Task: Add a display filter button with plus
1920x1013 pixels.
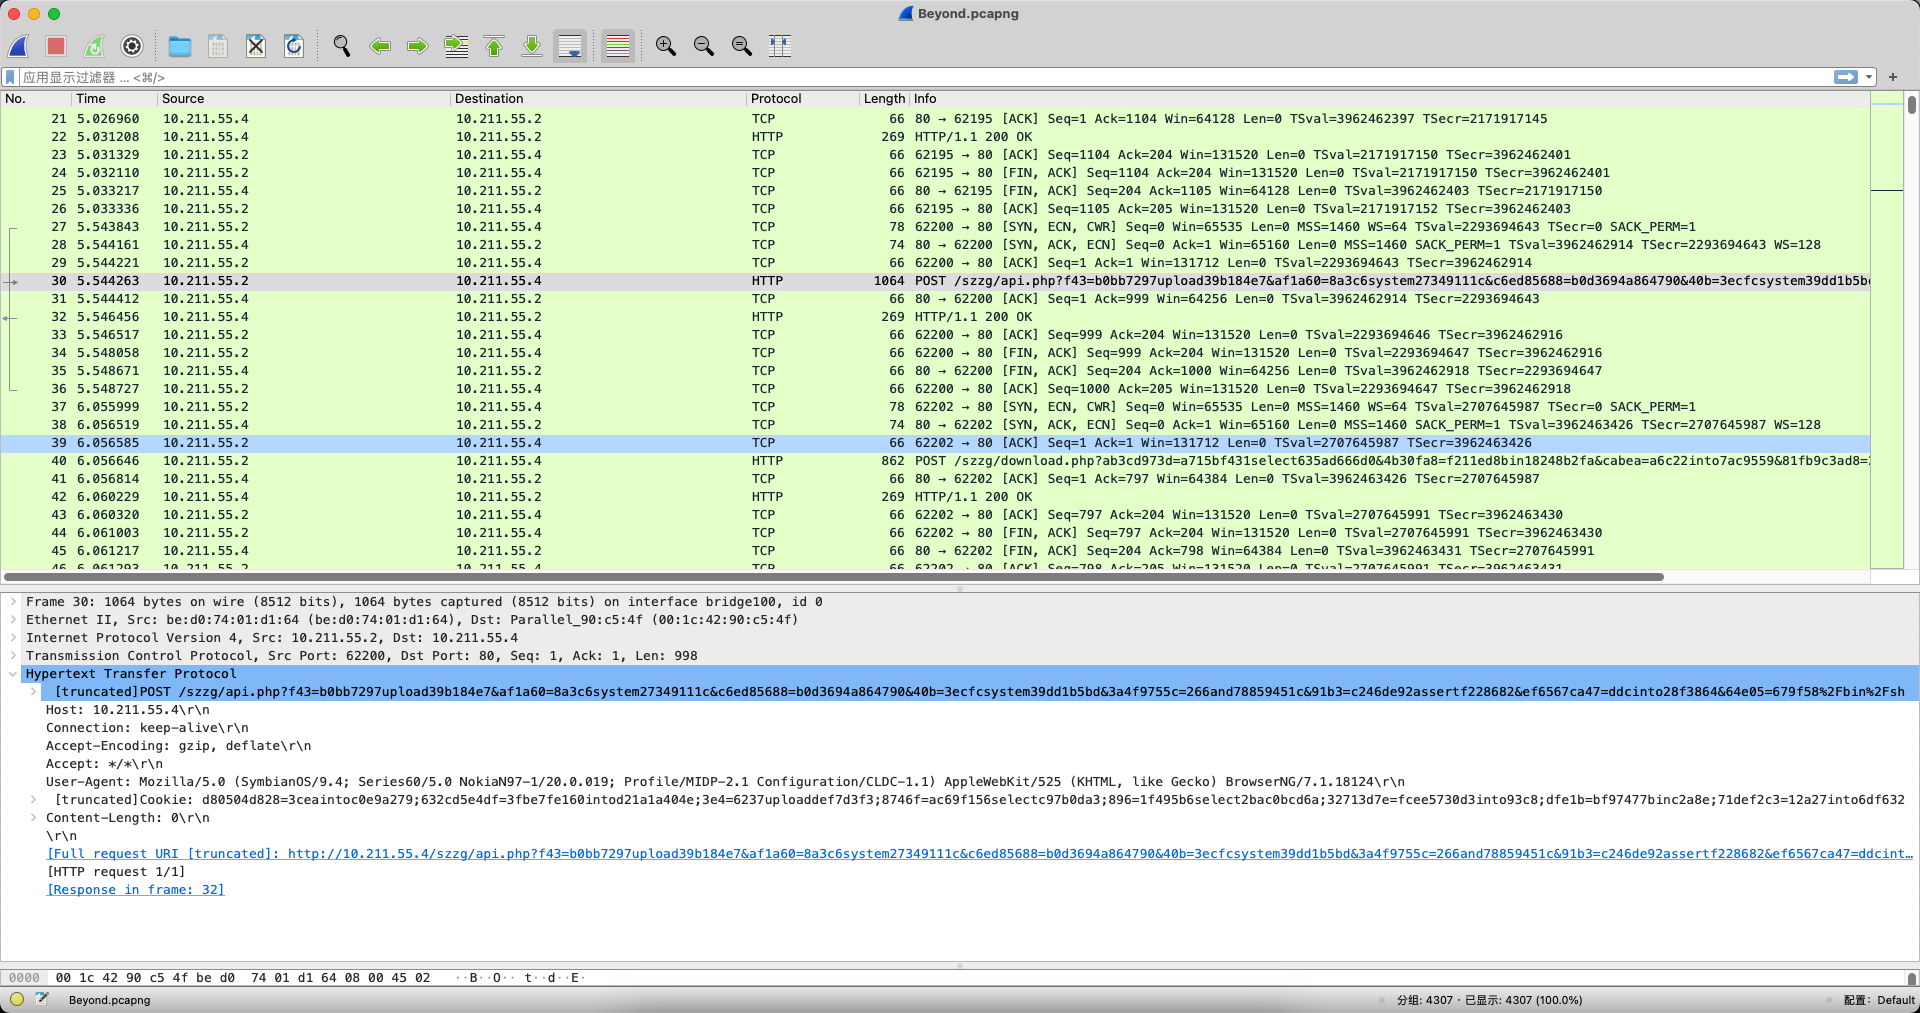Action: tap(1893, 77)
